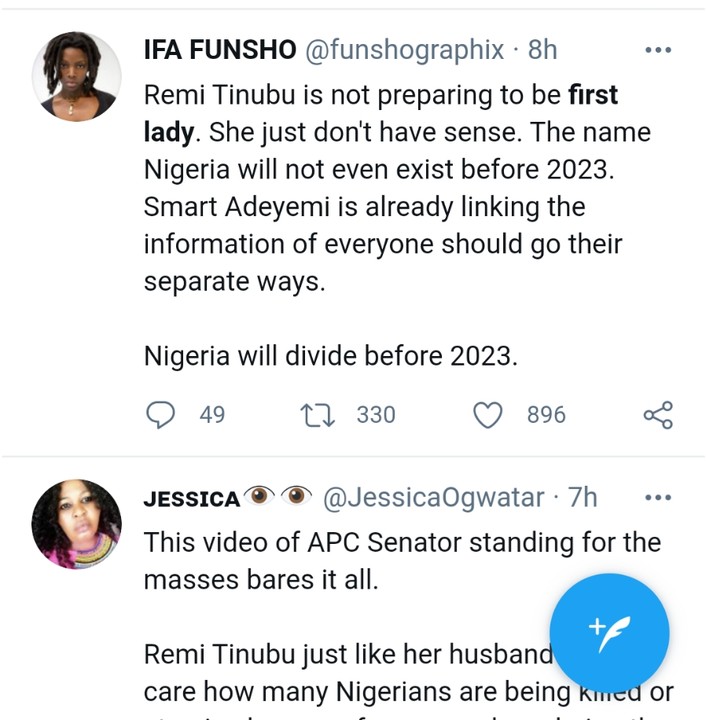The image size is (706, 720).
Task: View the 330 retweets count
Action: click(376, 414)
